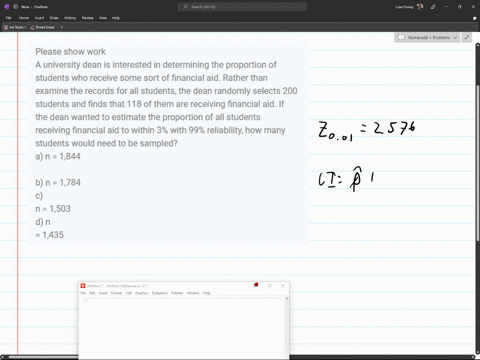Open the File menu in Mathematica window
The height and width of the screenshot is (360, 480).
coord(83,293)
